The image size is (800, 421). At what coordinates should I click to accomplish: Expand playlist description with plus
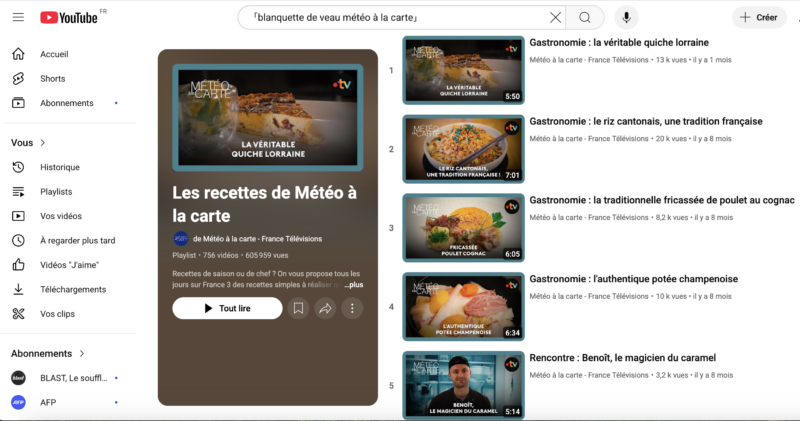tap(354, 285)
